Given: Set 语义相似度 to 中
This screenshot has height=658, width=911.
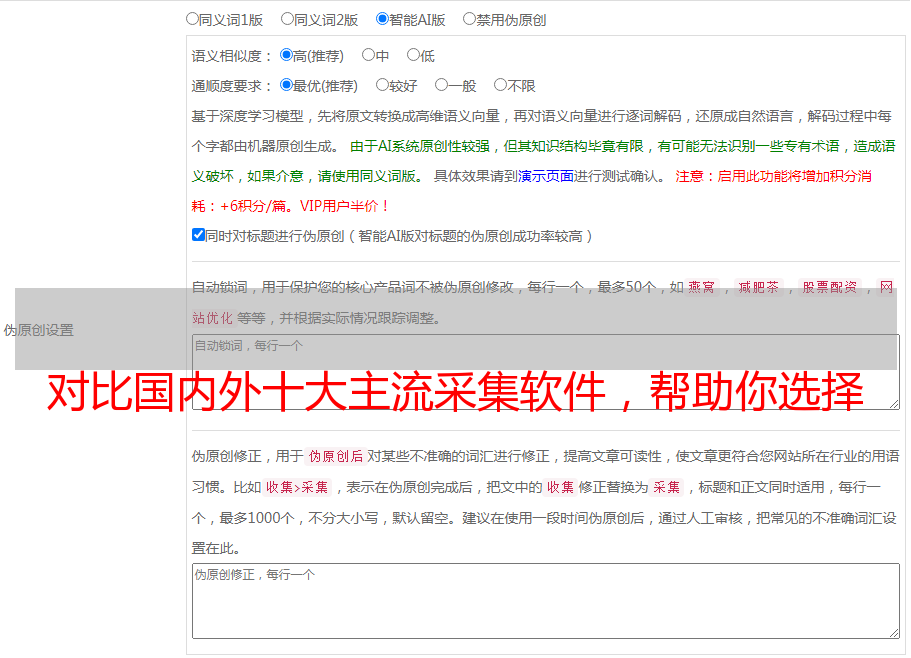Looking at the screenshot, I should (x=369, y=56).
